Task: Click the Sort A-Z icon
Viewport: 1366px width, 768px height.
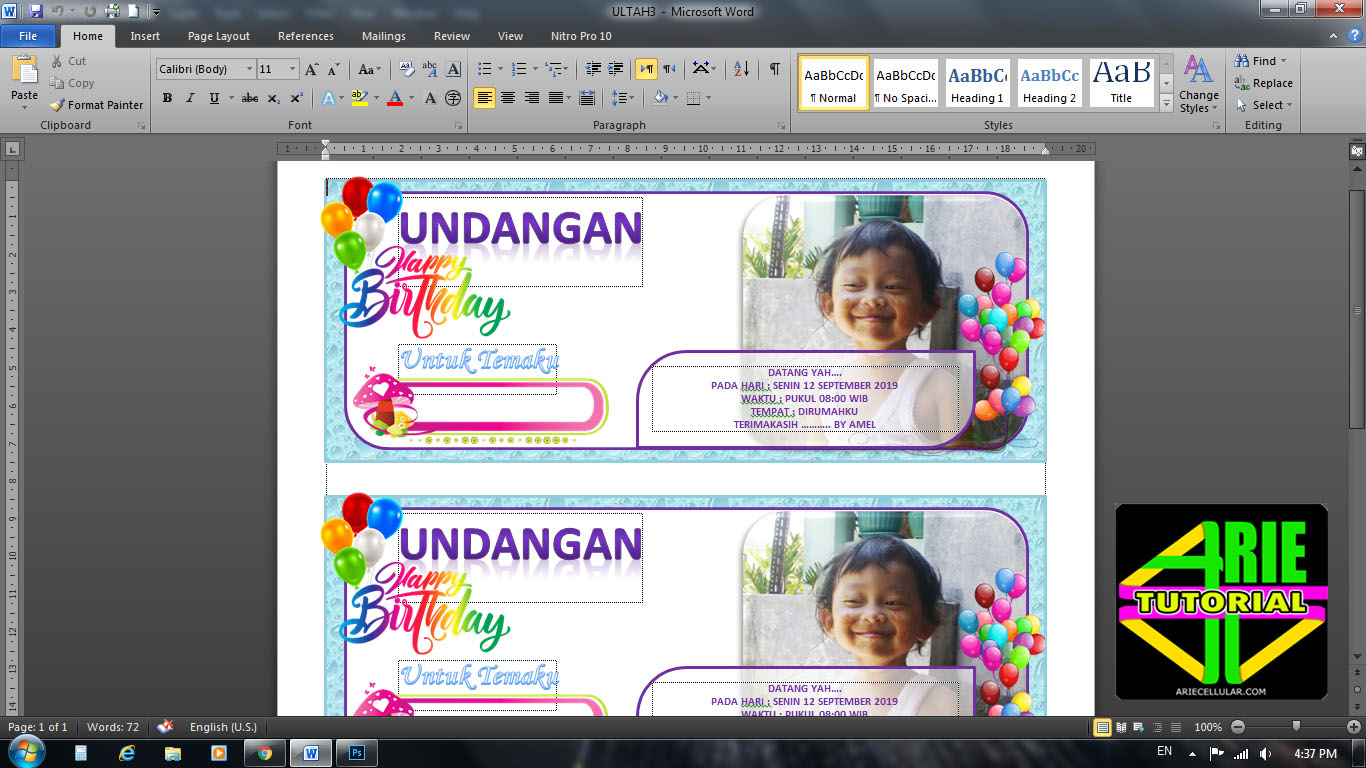Action: coord(741,69)
